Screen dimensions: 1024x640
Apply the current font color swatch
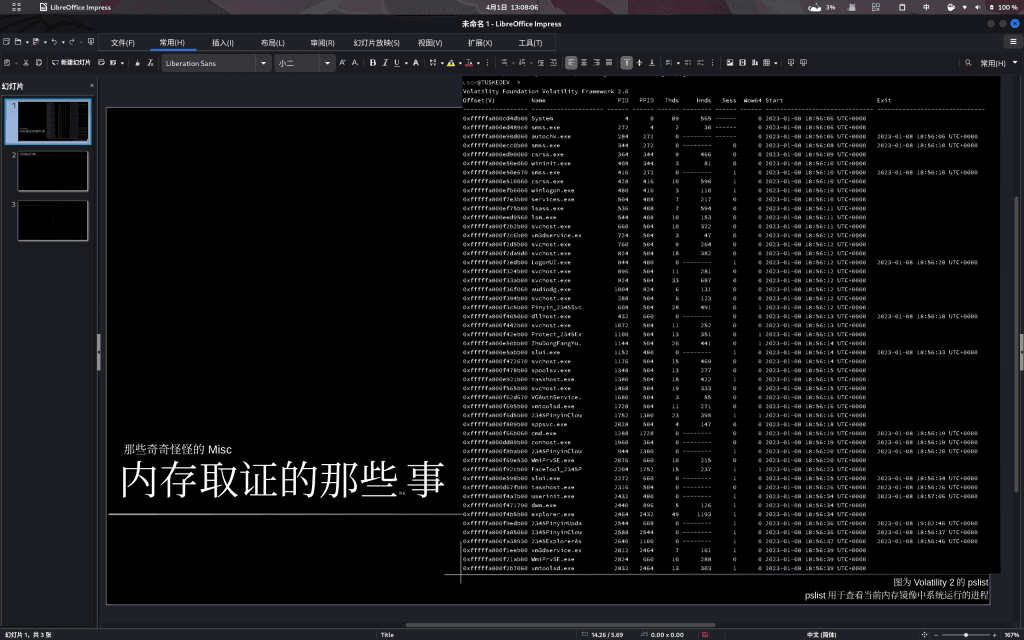[x=469, y=63]
